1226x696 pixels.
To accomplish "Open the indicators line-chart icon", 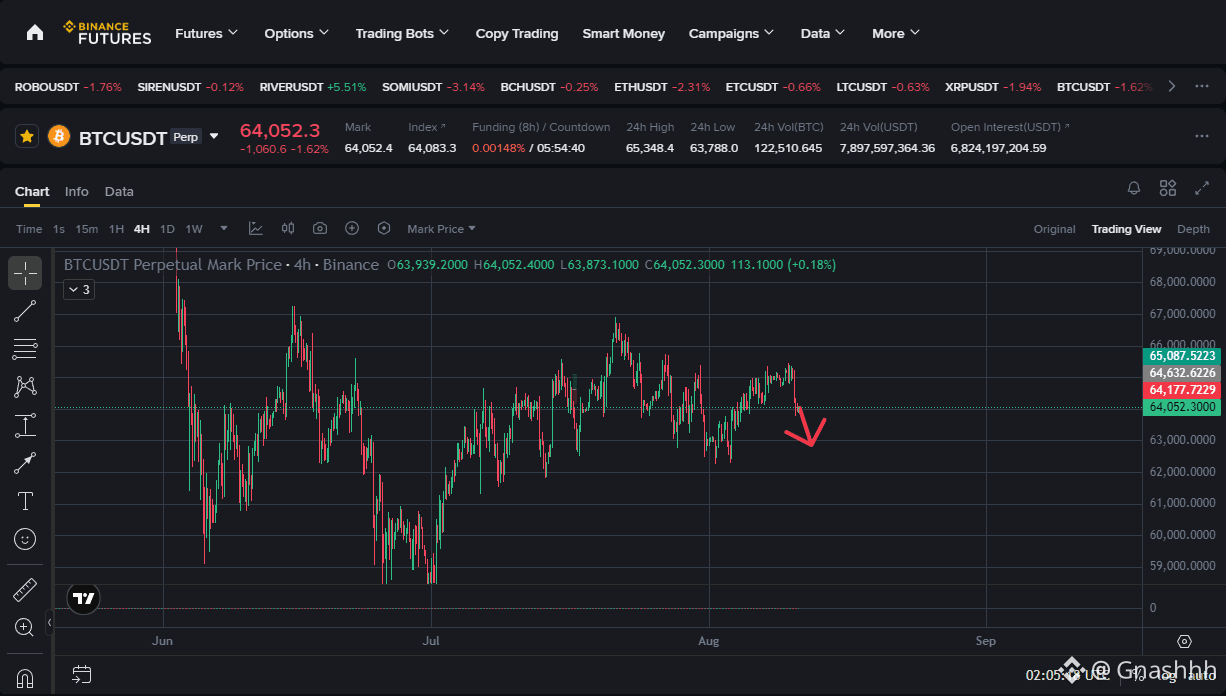I will click(x=256, y=229).
